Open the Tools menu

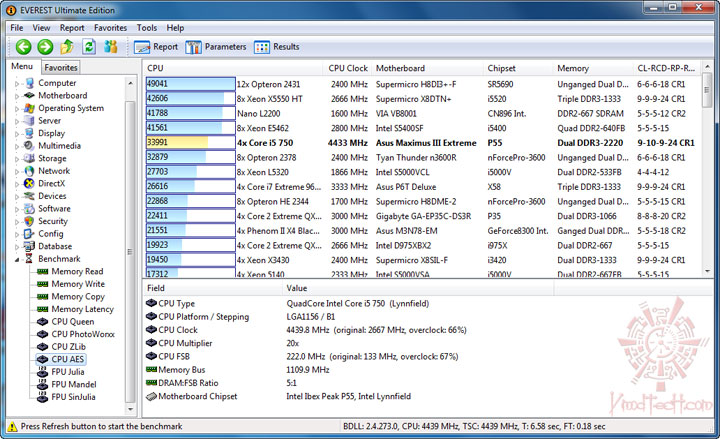coord(146,28)
